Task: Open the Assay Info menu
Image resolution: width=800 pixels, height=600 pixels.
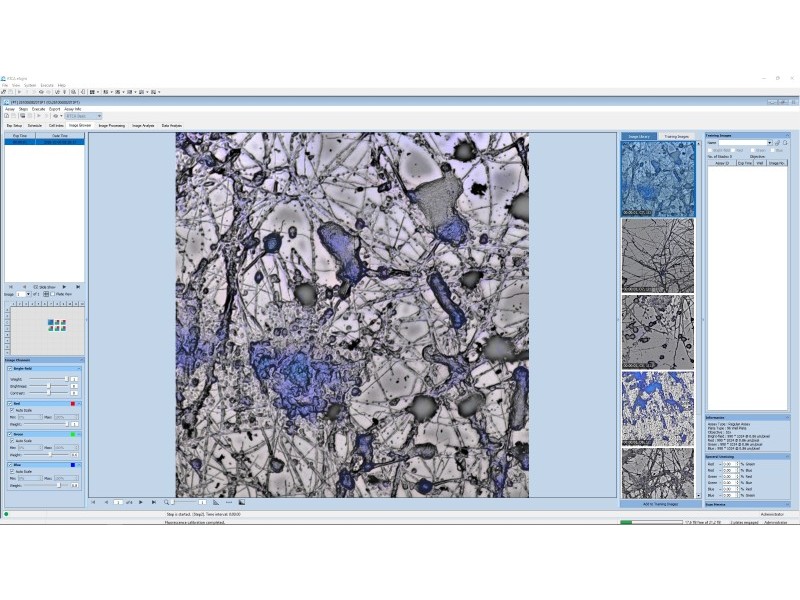Action: (73, 109)
